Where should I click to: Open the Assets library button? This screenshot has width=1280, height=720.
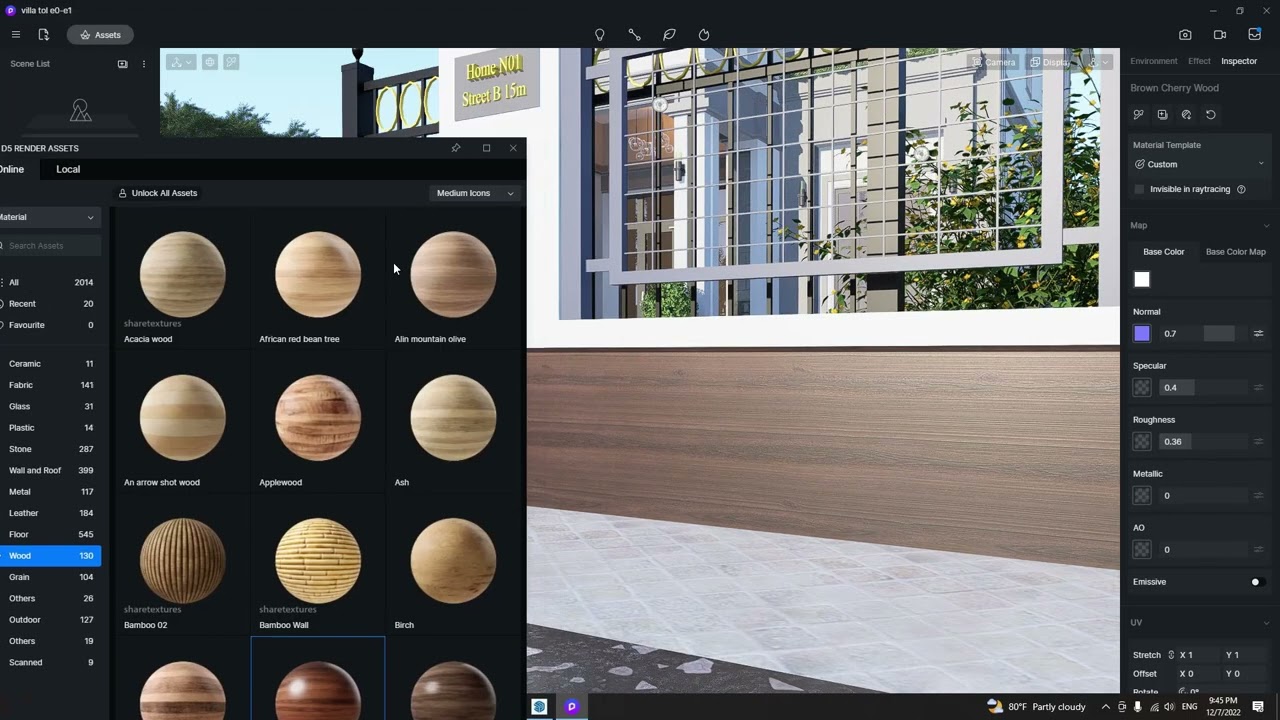[x=100, y=35]
